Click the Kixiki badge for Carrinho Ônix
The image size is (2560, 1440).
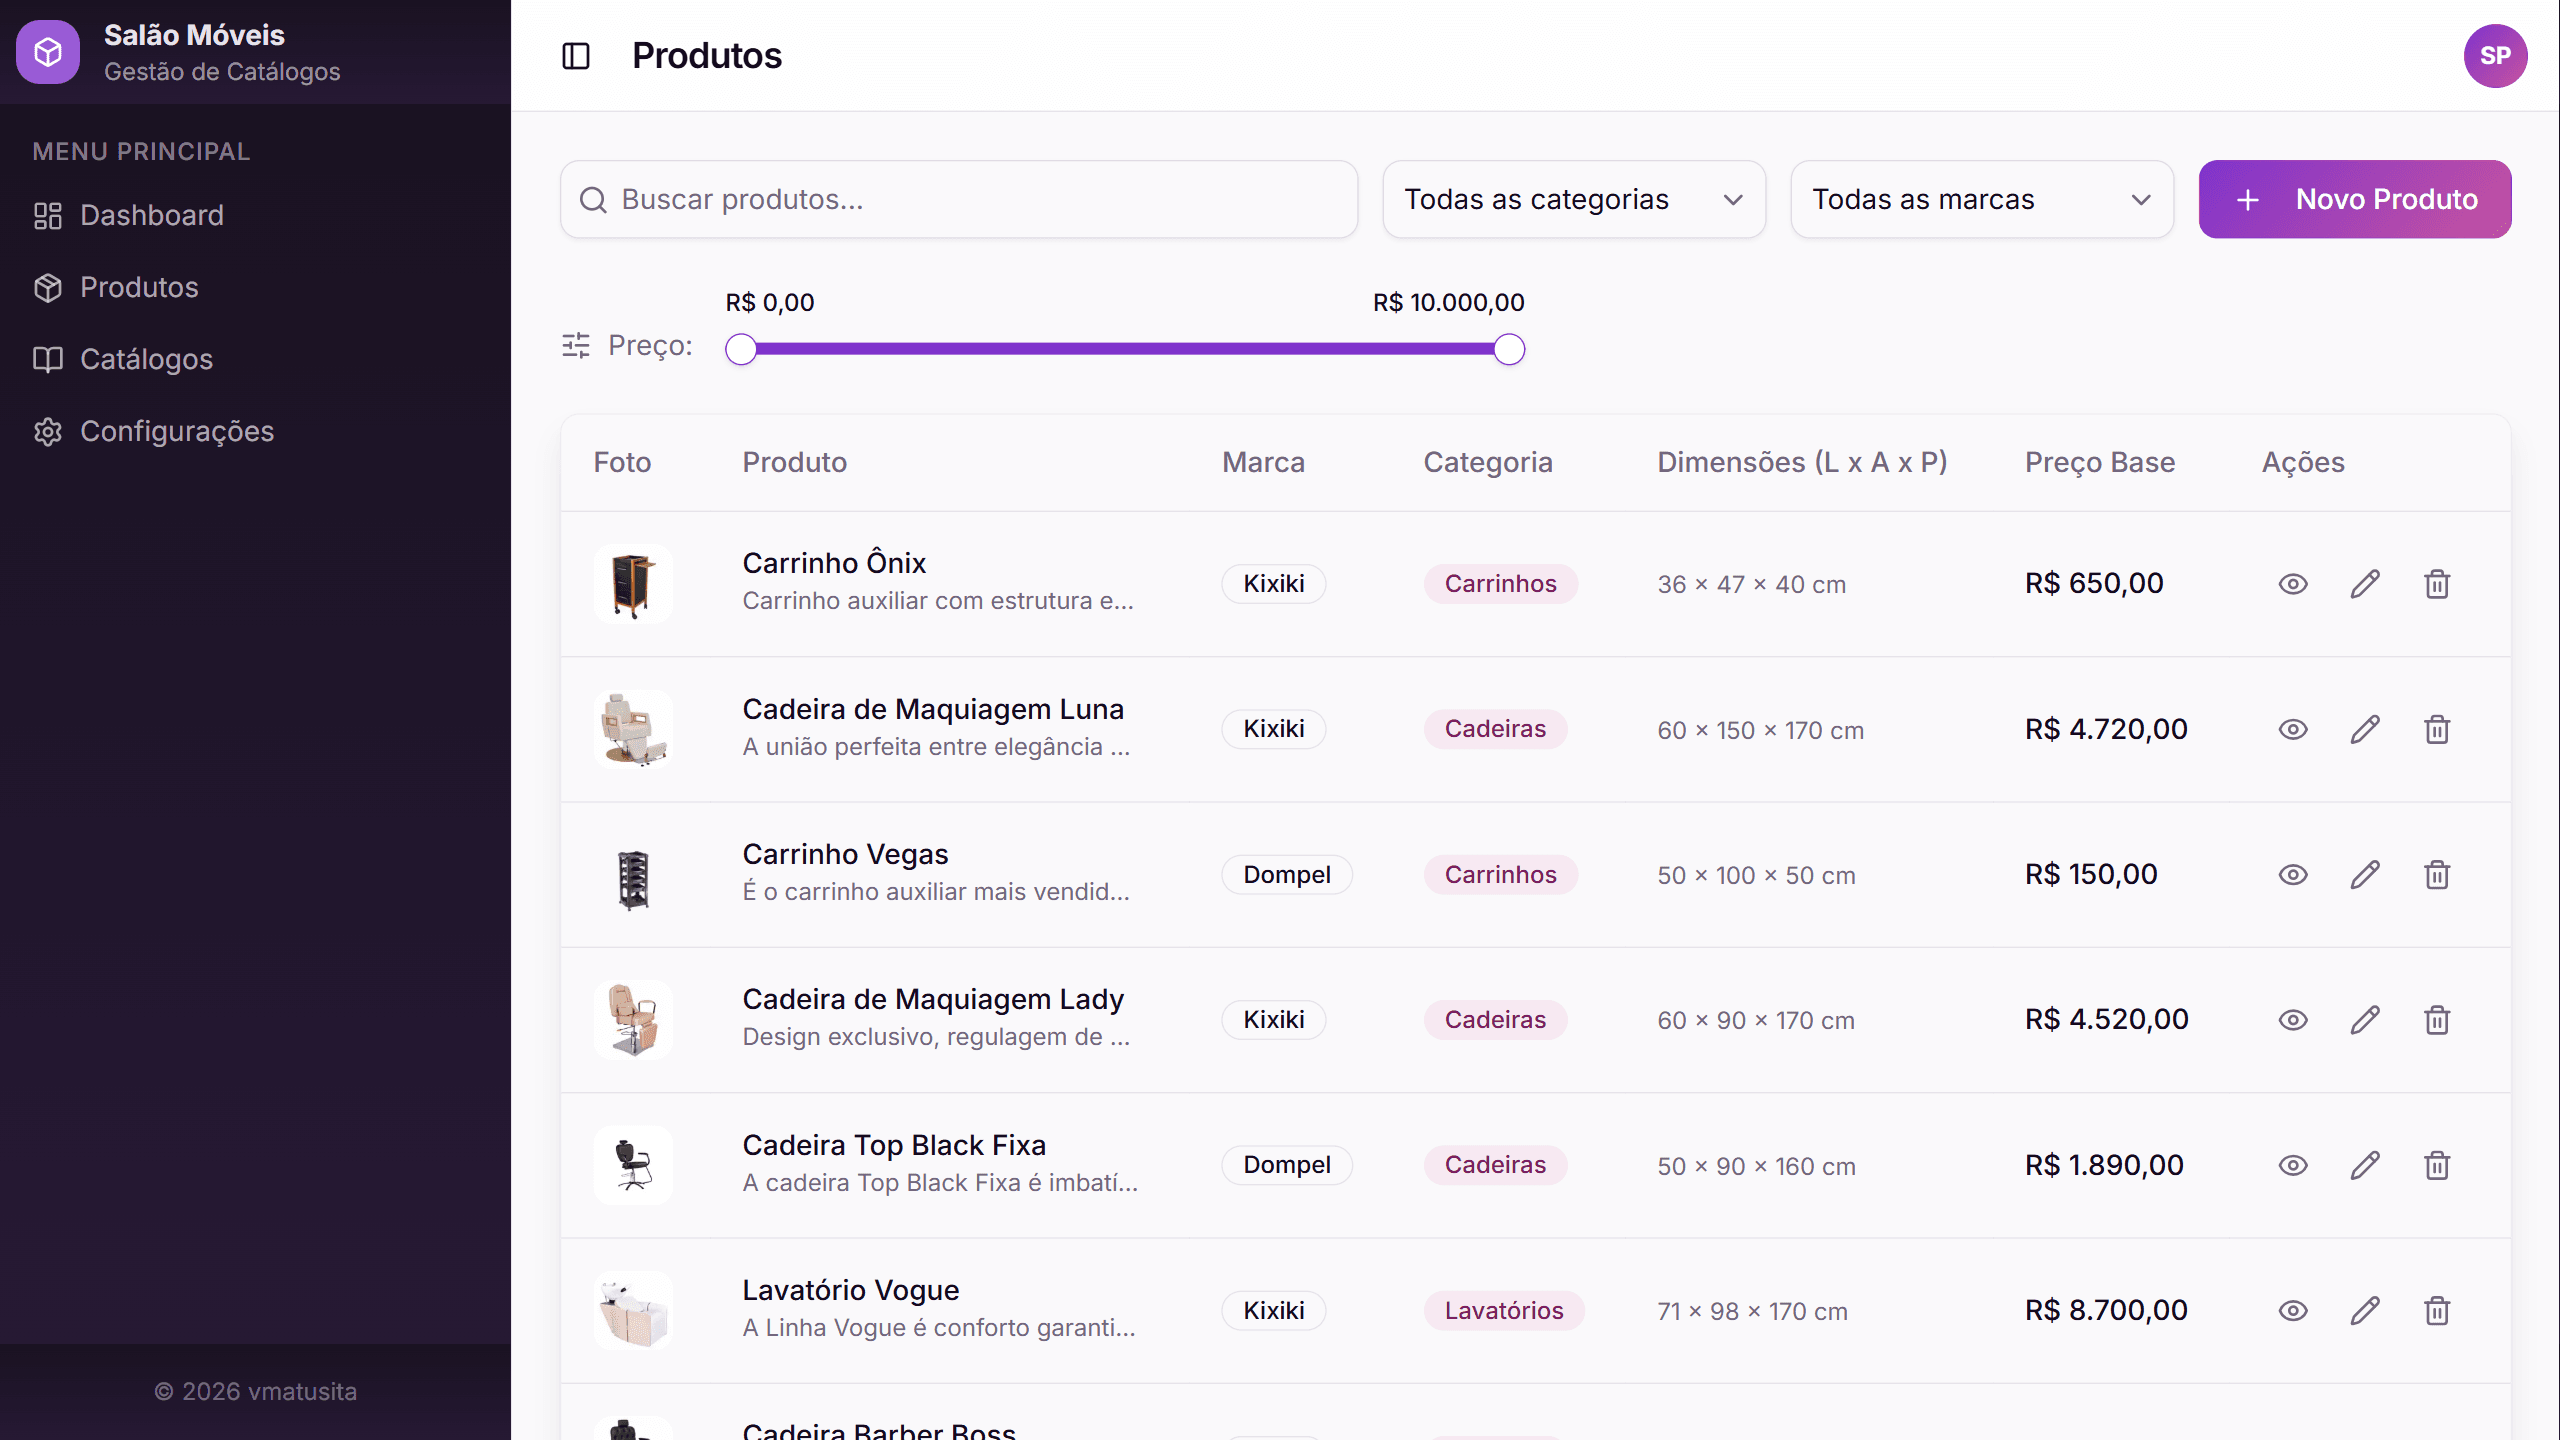tap(1273, 584)
